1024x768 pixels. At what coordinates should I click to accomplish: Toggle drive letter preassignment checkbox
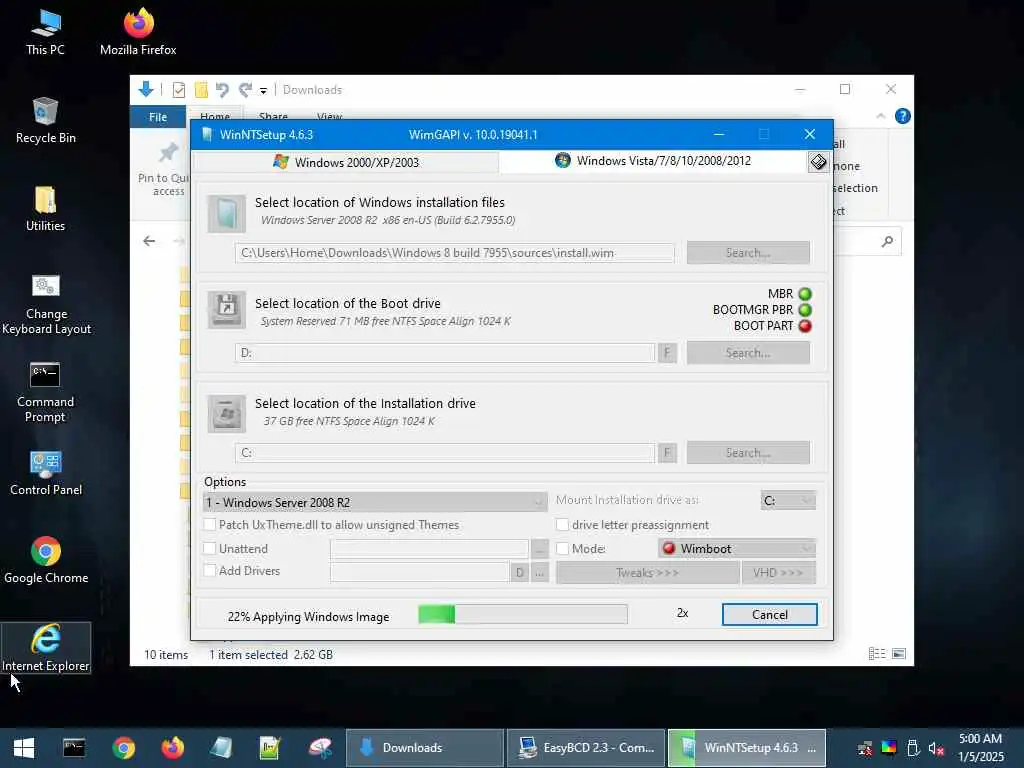pyautogui.click(x=562, y=524)
